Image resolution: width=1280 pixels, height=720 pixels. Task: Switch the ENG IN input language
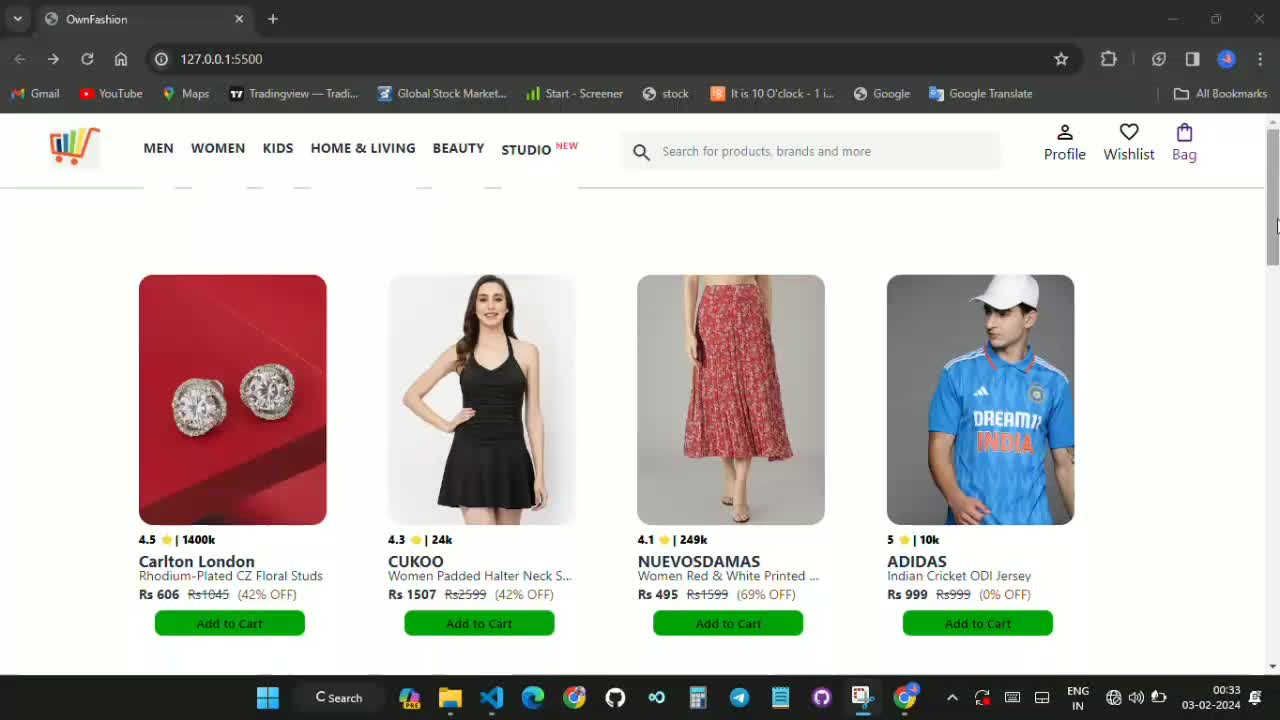pyautogui.click(x=1078, y=698)
